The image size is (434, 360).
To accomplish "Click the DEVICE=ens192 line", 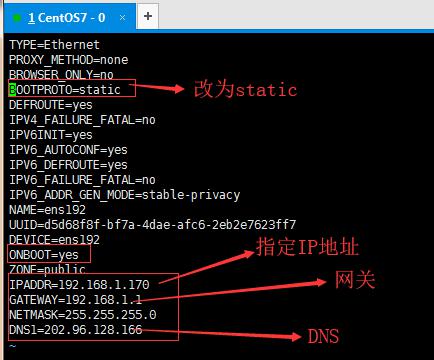I will point(54,240).
